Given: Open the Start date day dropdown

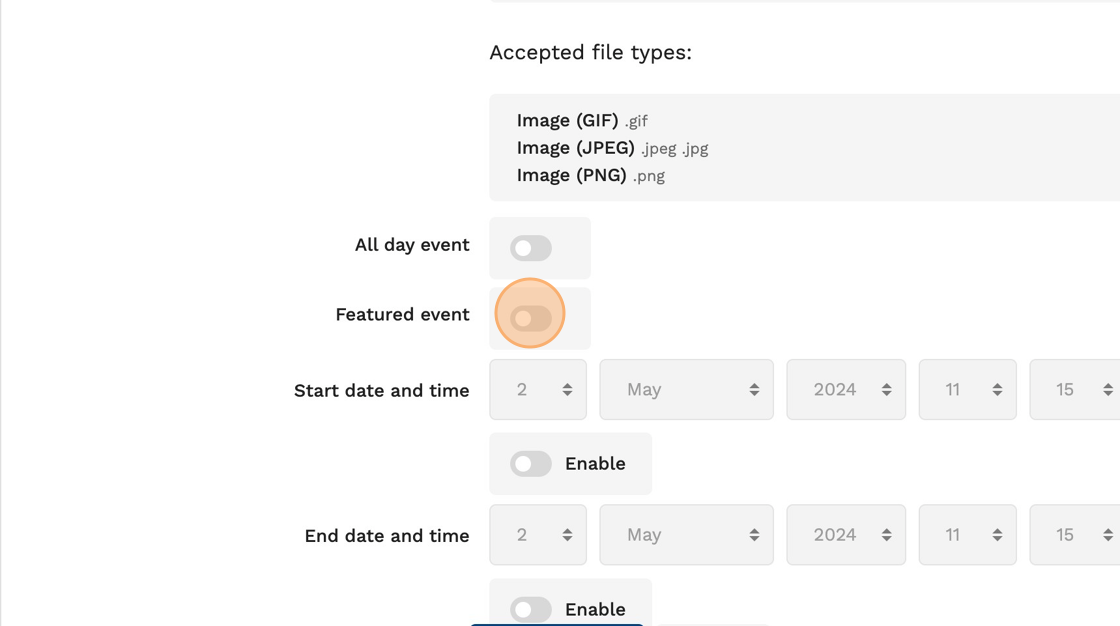Looking at the screenshot, I should pos(538,390).
